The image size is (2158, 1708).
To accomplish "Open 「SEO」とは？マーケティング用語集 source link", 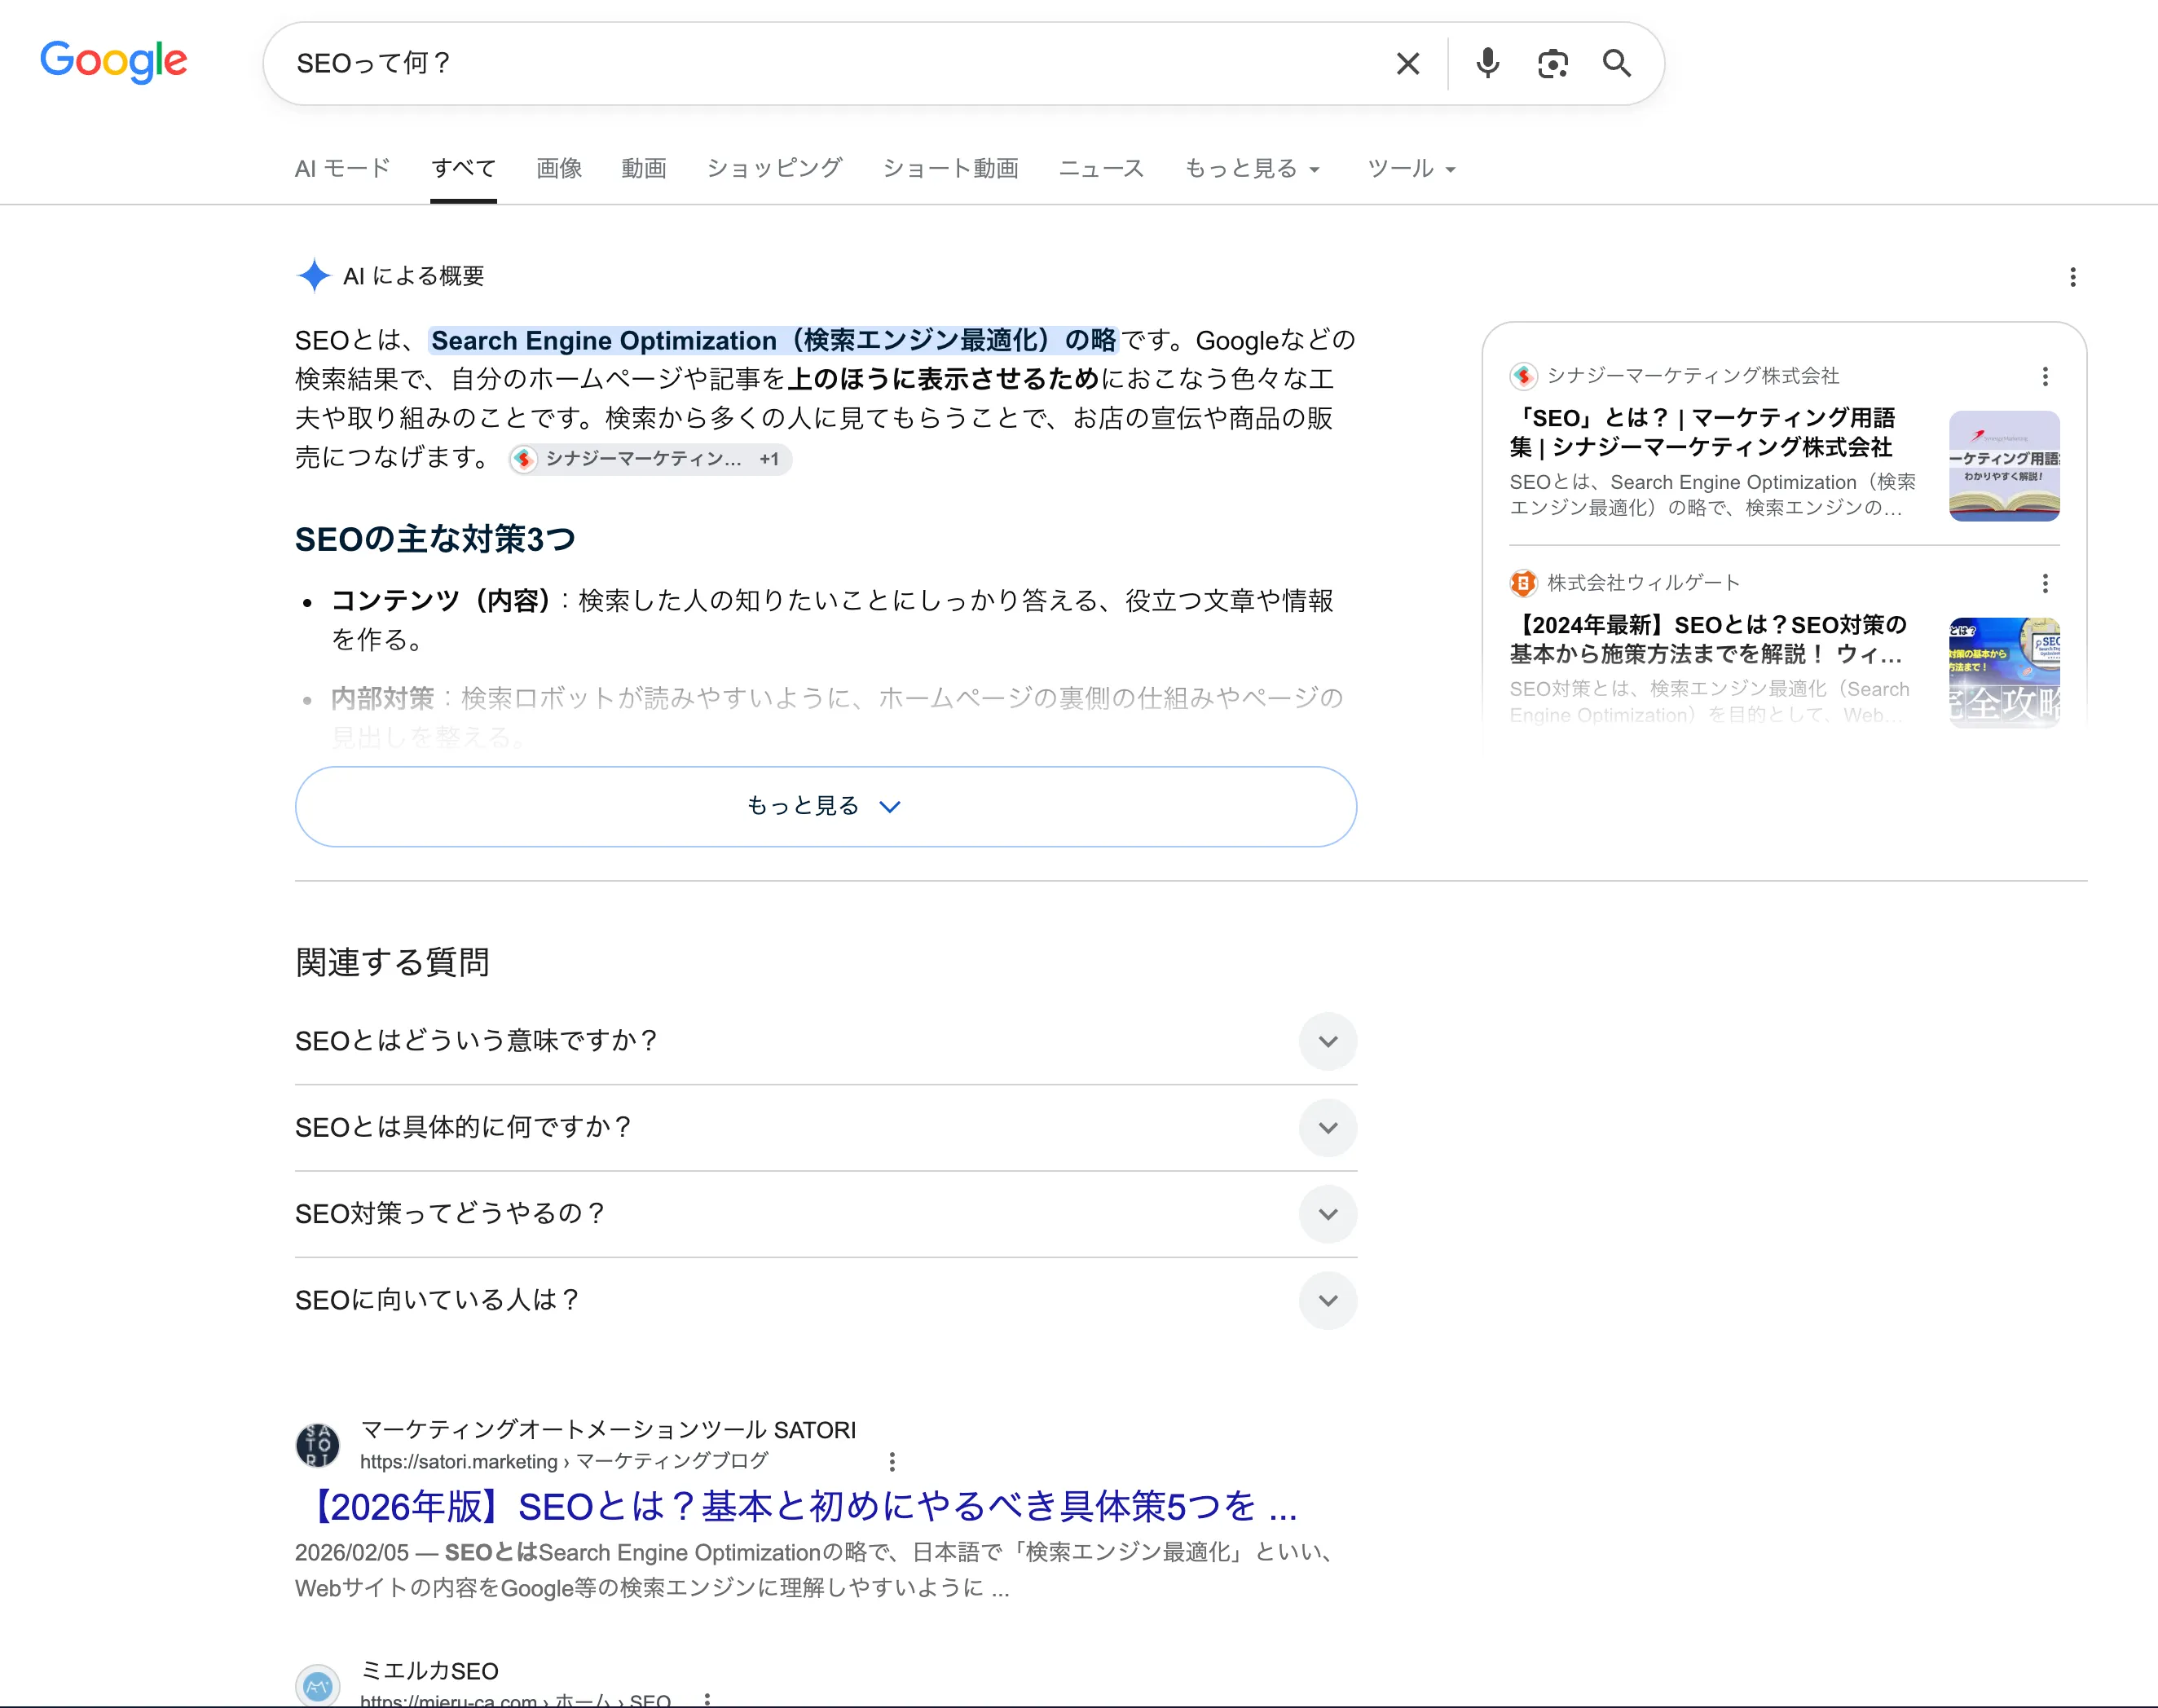I will point(1702,432).
